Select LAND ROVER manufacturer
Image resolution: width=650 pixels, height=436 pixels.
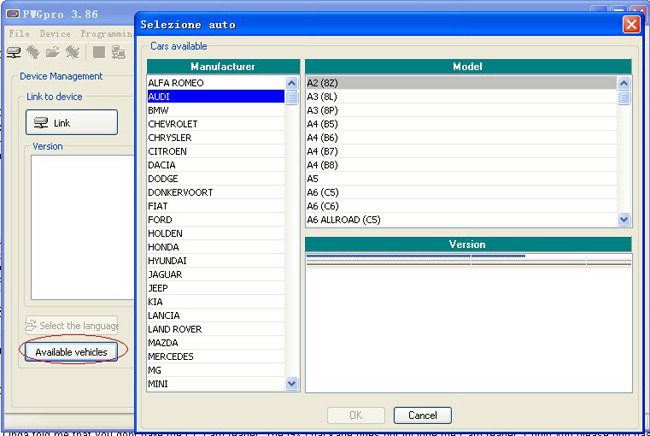(x=216, y=329)
